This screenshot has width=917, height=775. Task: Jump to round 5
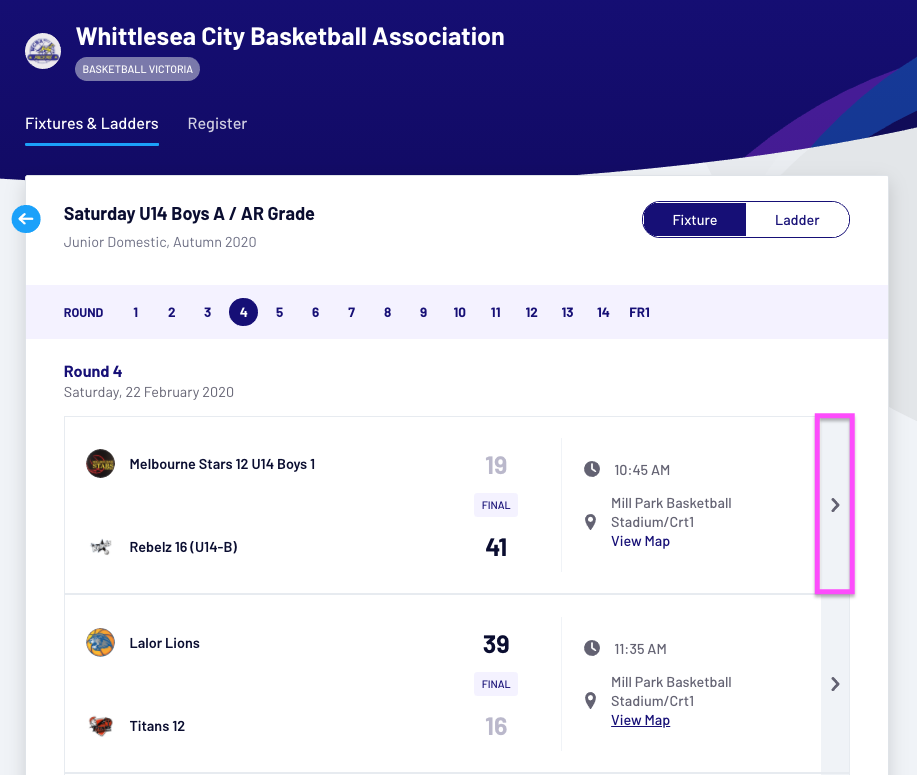pyautogui.click(x=279, y=313)
